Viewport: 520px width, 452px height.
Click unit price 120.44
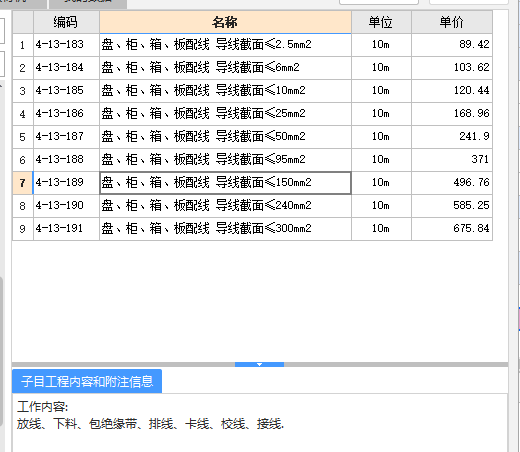click(x=452, y=91)
